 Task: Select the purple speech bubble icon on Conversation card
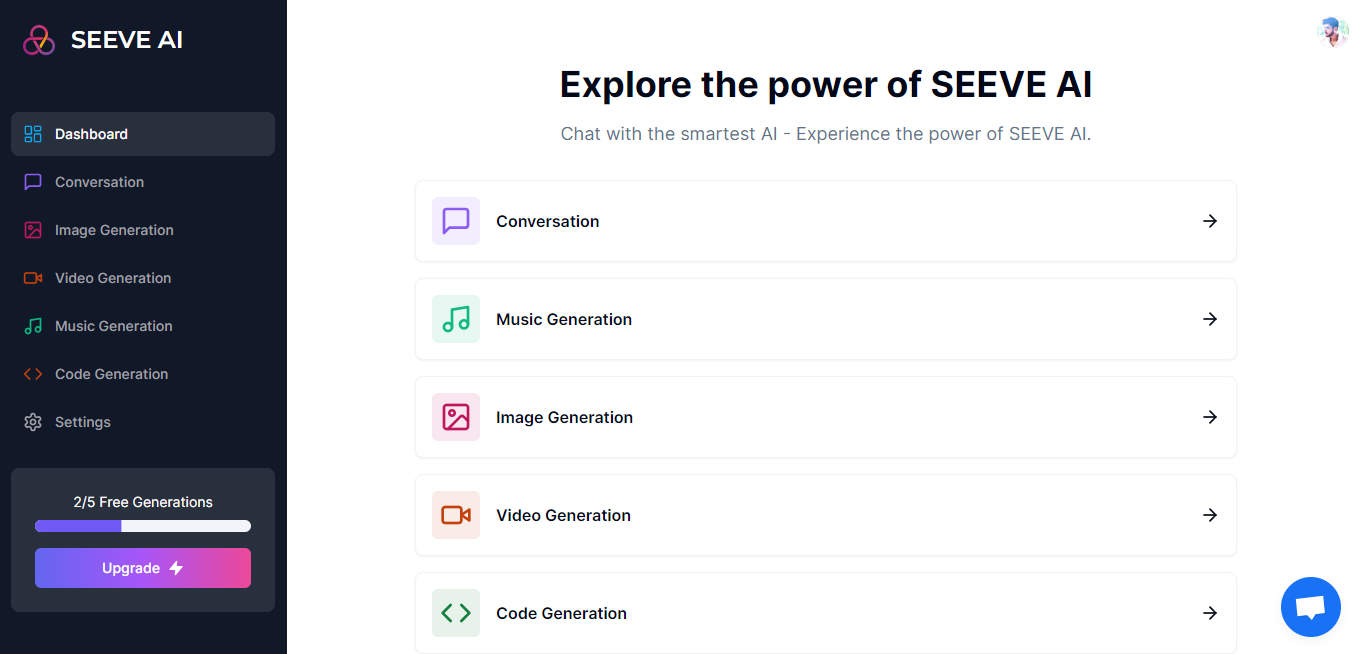coord(455,221)
